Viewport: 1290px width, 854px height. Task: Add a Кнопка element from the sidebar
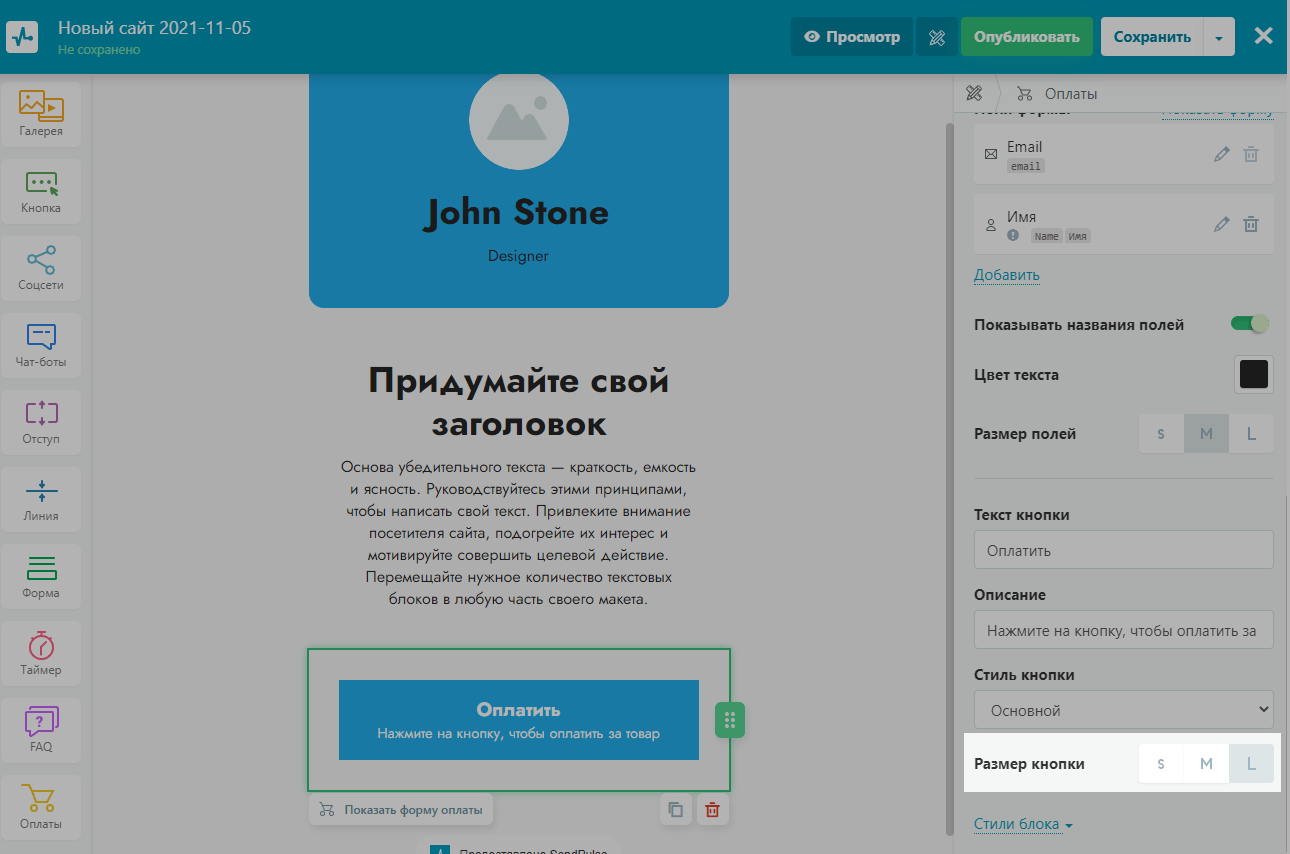(41, 190)
